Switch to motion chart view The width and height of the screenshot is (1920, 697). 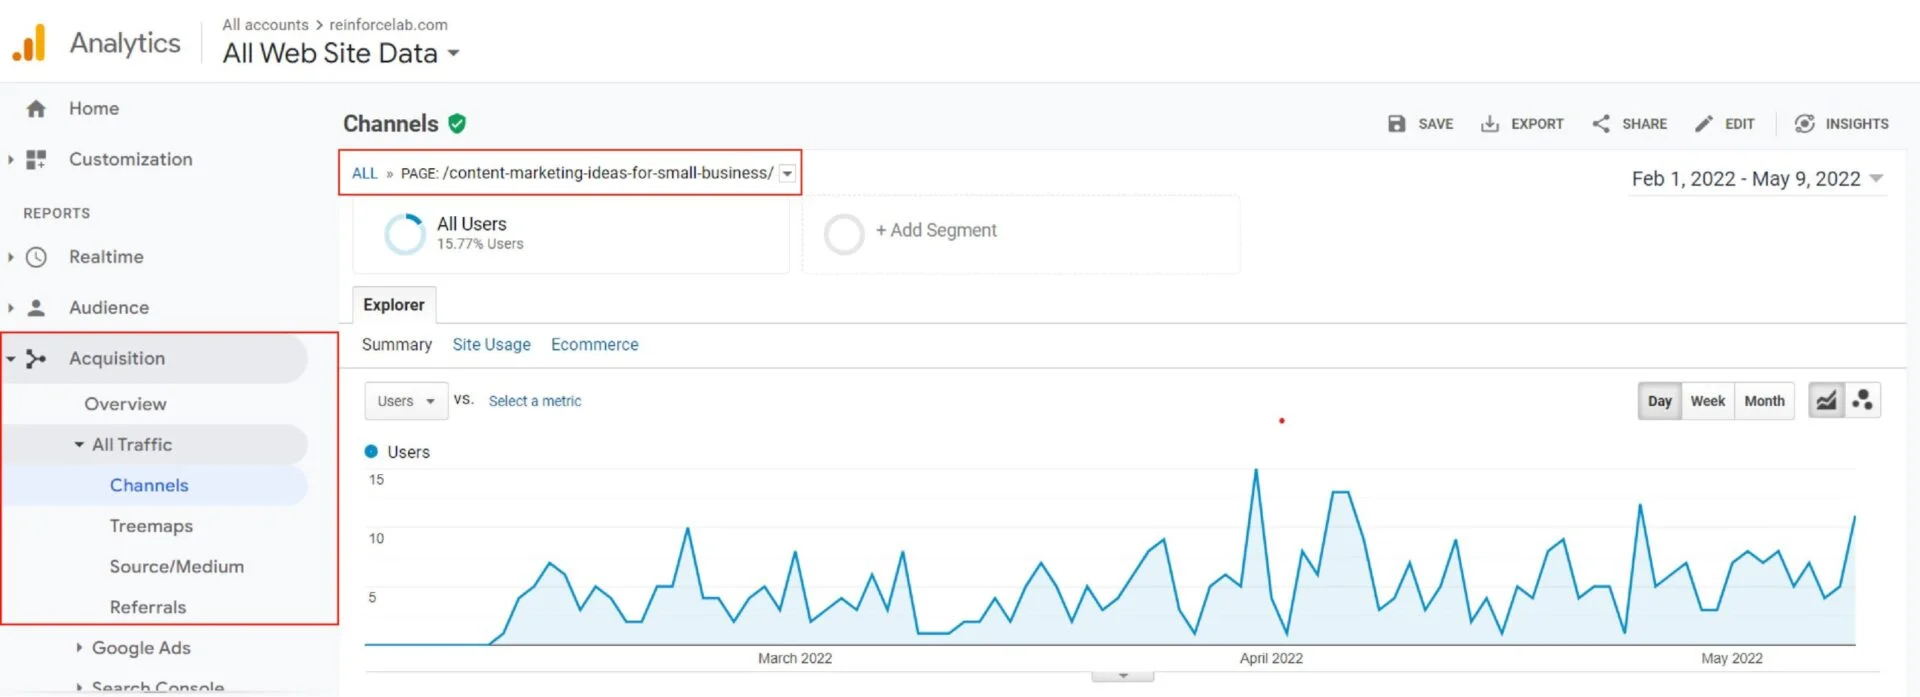(1862, 401)
